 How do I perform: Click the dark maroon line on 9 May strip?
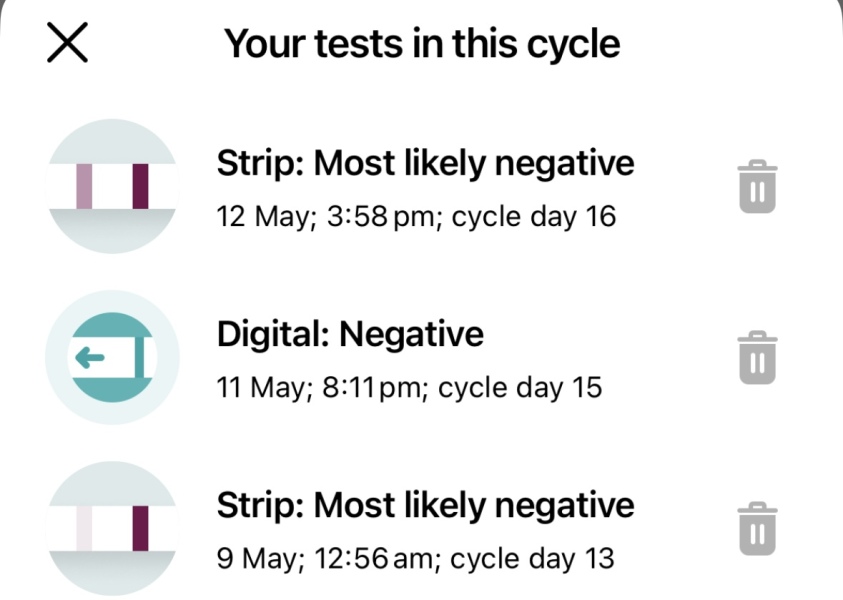tap(140, 528)
